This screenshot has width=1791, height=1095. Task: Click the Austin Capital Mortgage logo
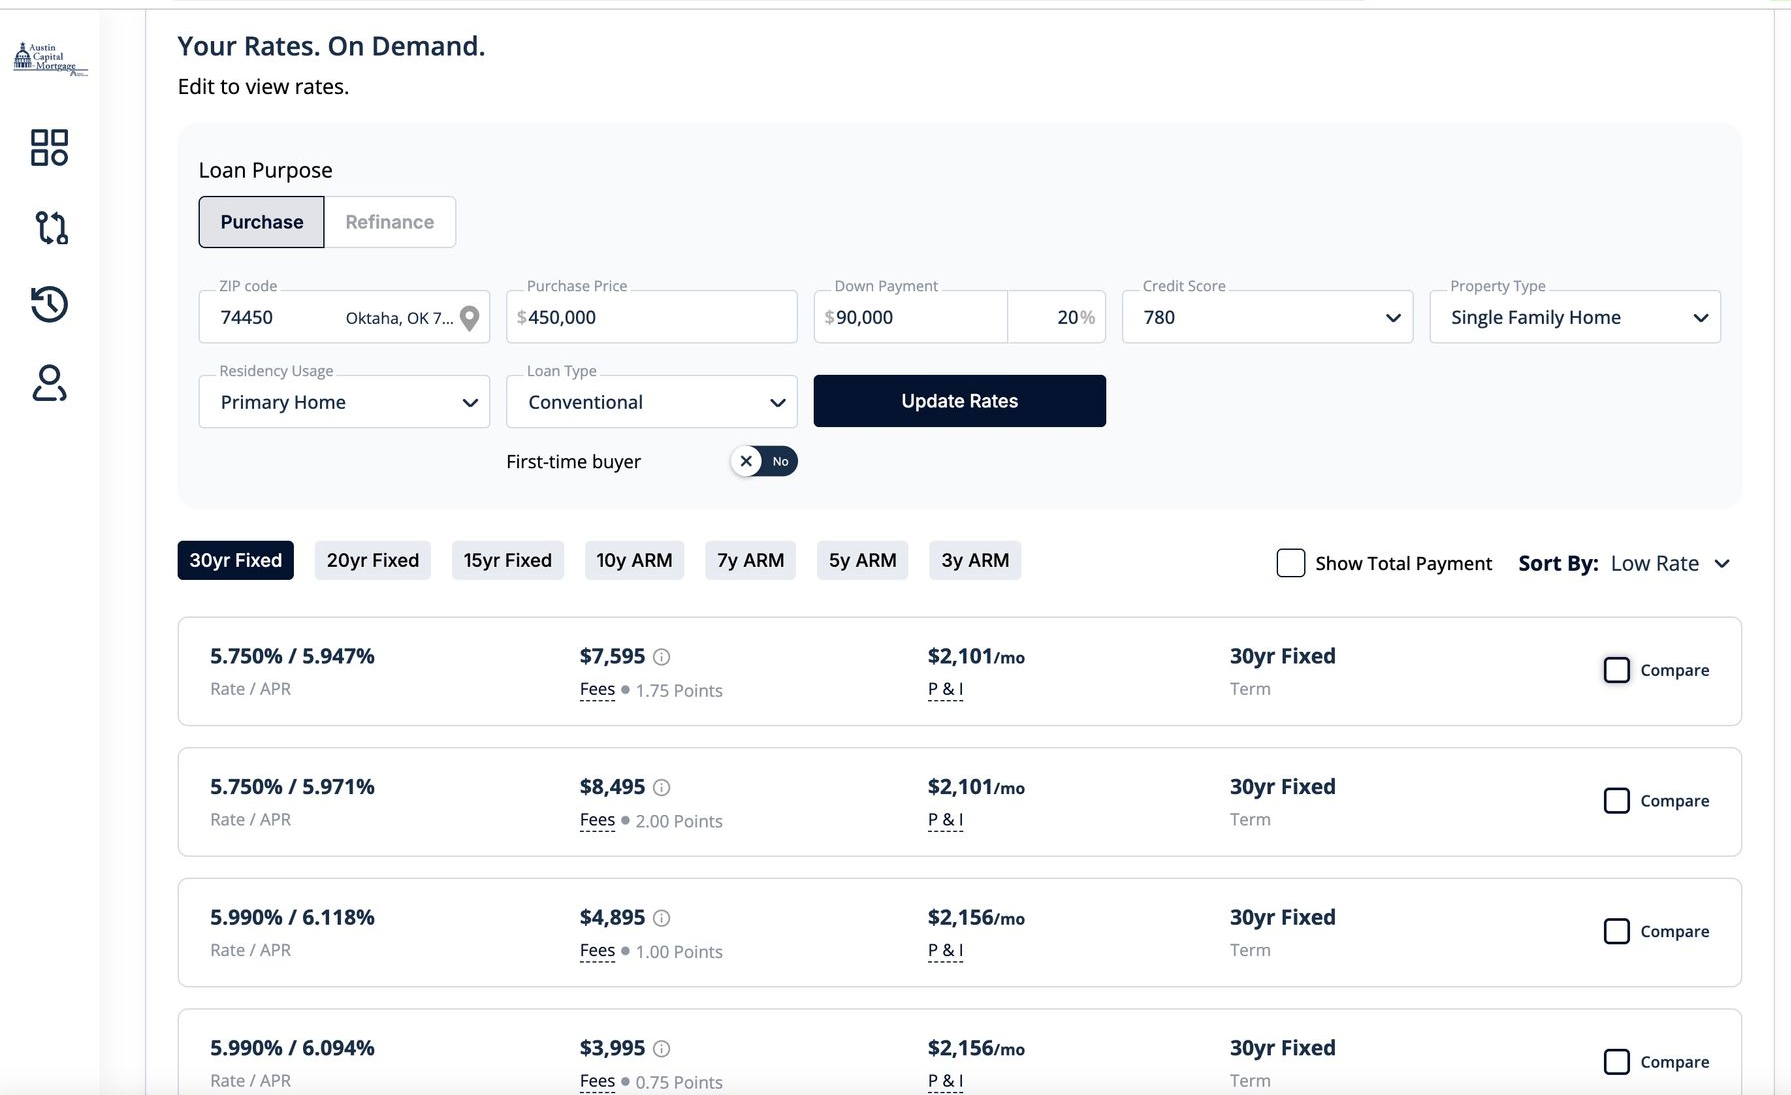(x=49, y=59)
